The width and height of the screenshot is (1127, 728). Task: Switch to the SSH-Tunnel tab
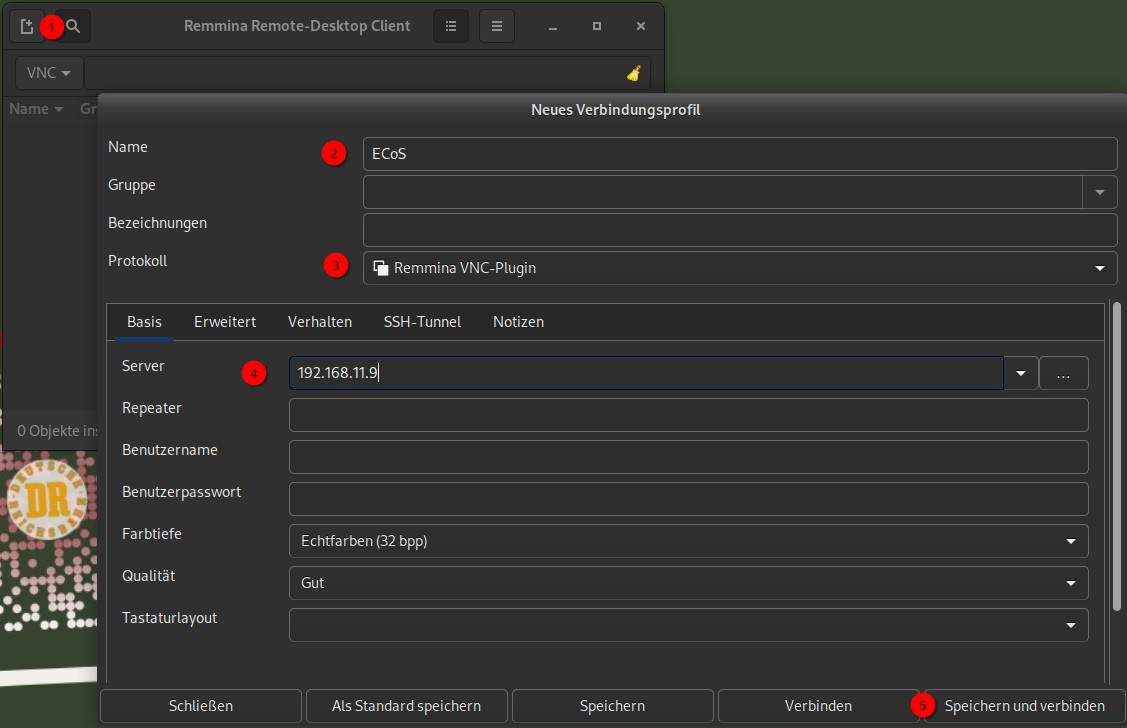(x=422, y=322)
